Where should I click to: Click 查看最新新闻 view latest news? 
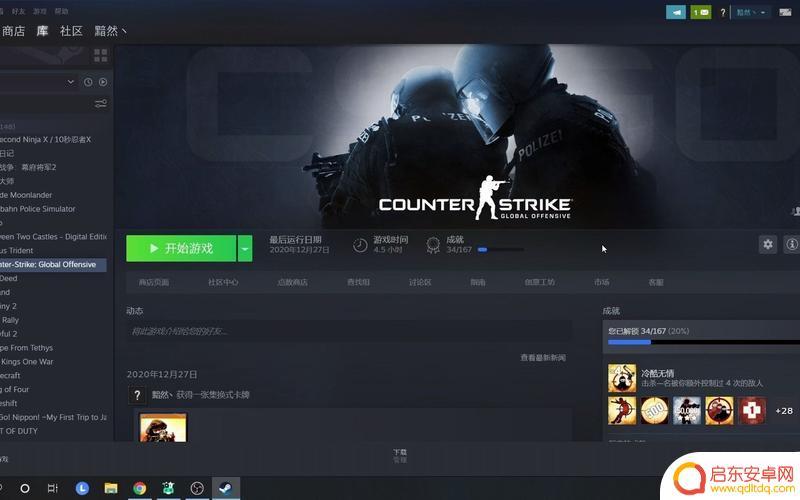543,358
